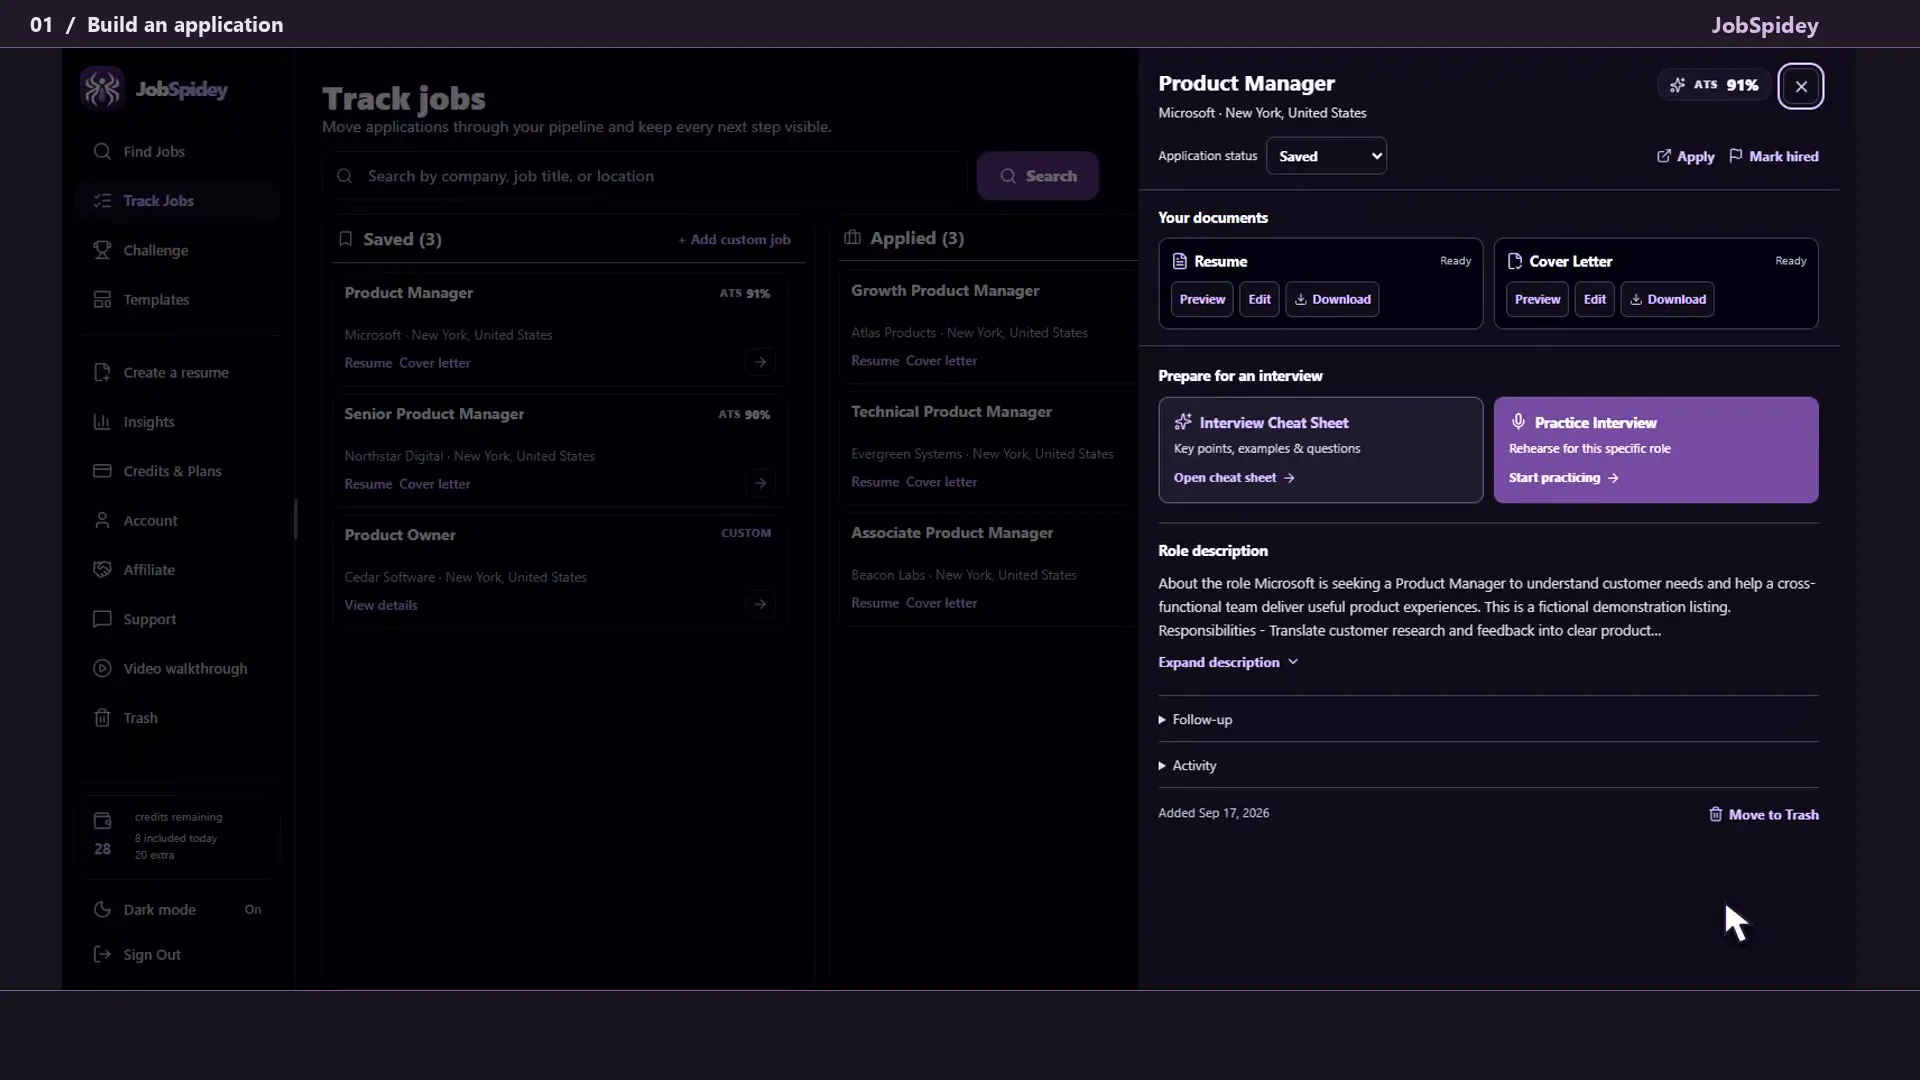Image resolution: width=1920 pixels, height=1080 pixels.
Task: Click the Apply external link
Action: click(x=1685, y=156)
